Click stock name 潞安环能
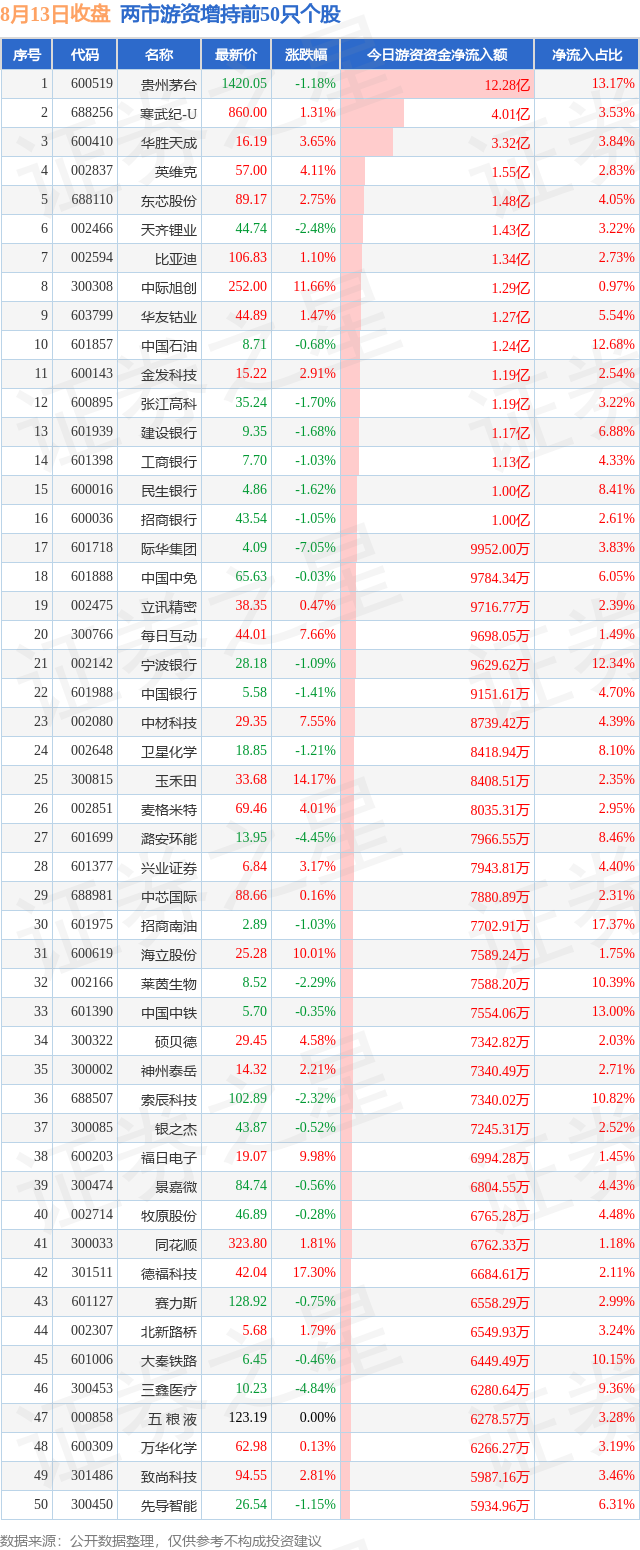 pos(169,838)
